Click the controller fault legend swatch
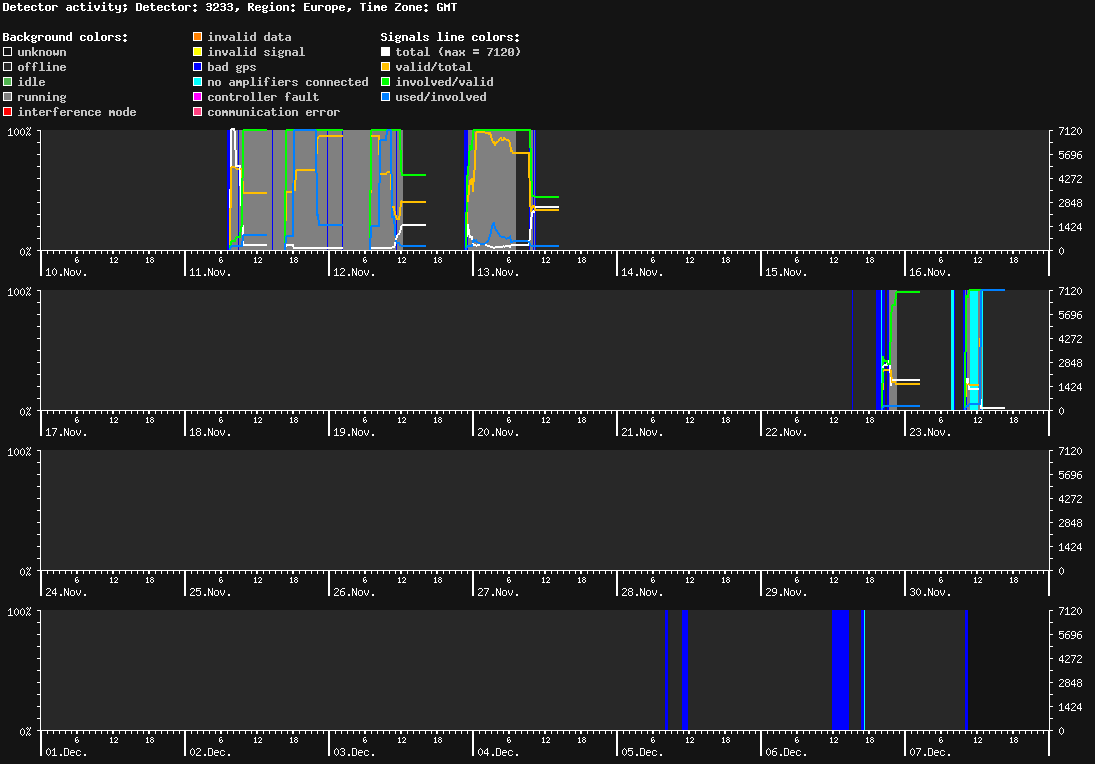The width and height of the screenshot is (1095, 764). [198, 96]
